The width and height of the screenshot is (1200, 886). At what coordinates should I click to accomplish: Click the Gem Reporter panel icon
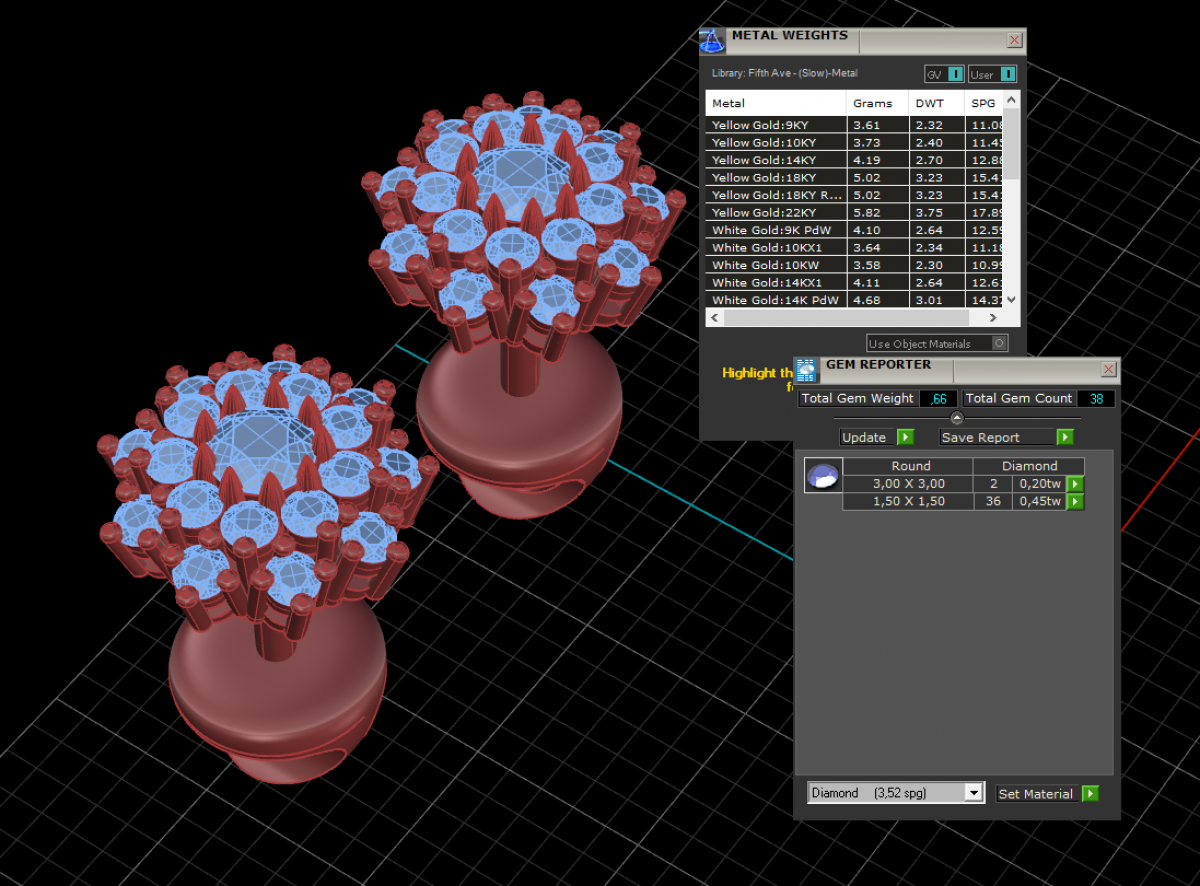[807, 370]
